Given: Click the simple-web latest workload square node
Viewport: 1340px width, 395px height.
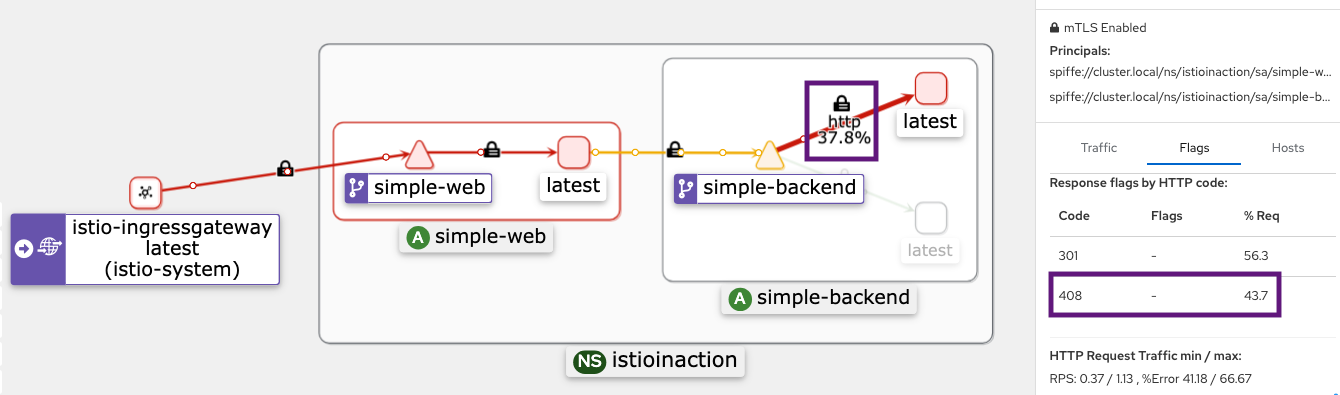Looking at the screenshot, I should 574,153.
